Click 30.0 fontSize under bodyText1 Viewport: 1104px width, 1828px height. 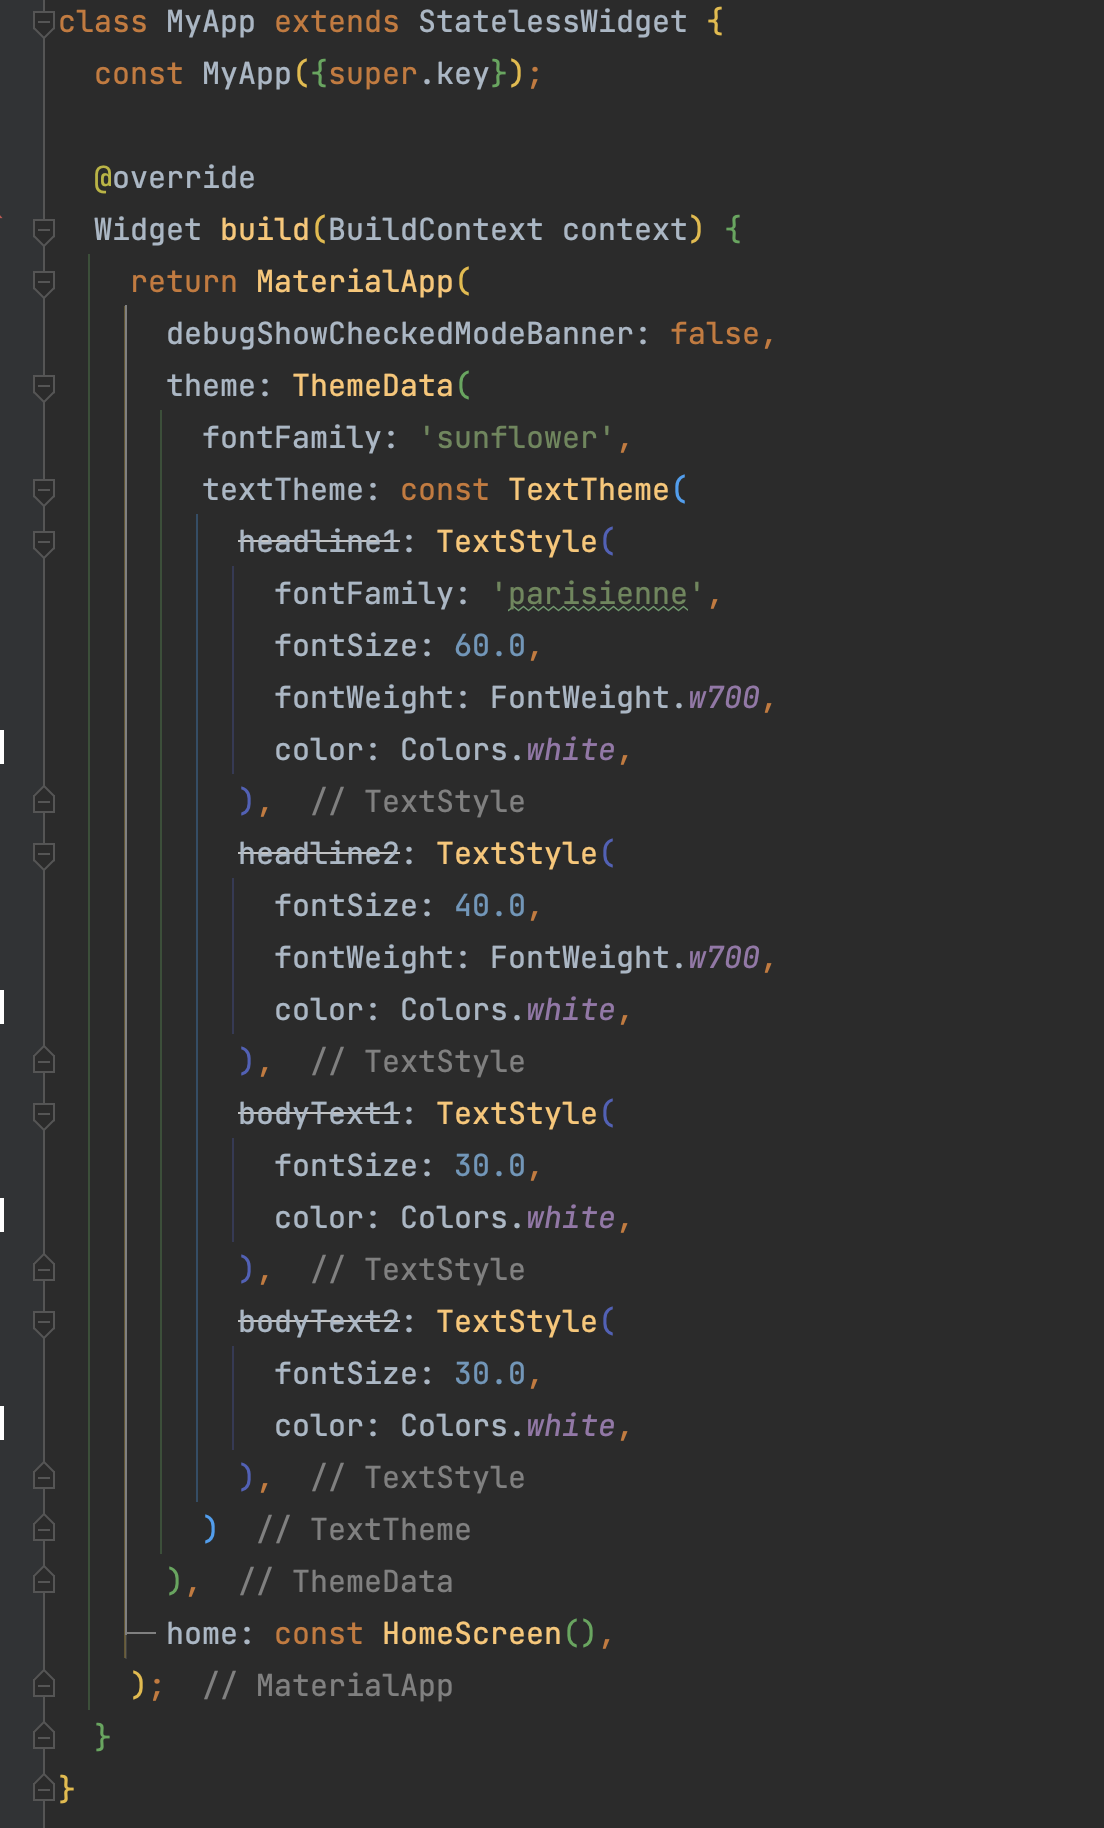[x=490, y=1166]
